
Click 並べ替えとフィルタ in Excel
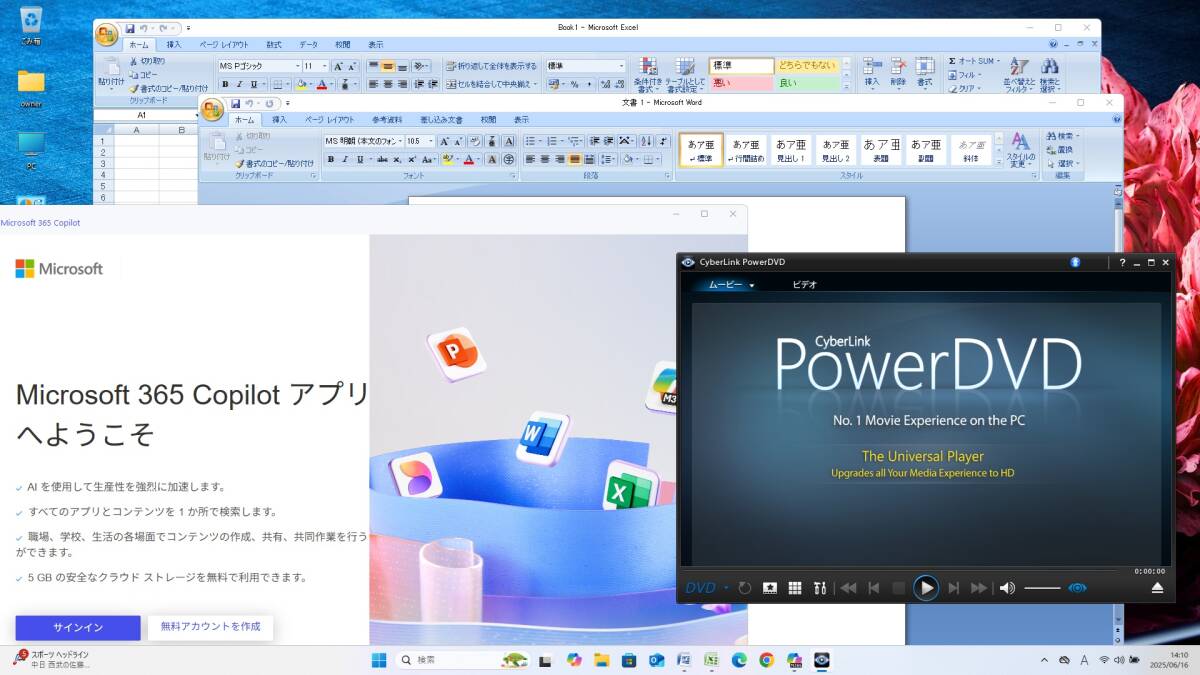pyautogui.click(x=1019, y=75)
